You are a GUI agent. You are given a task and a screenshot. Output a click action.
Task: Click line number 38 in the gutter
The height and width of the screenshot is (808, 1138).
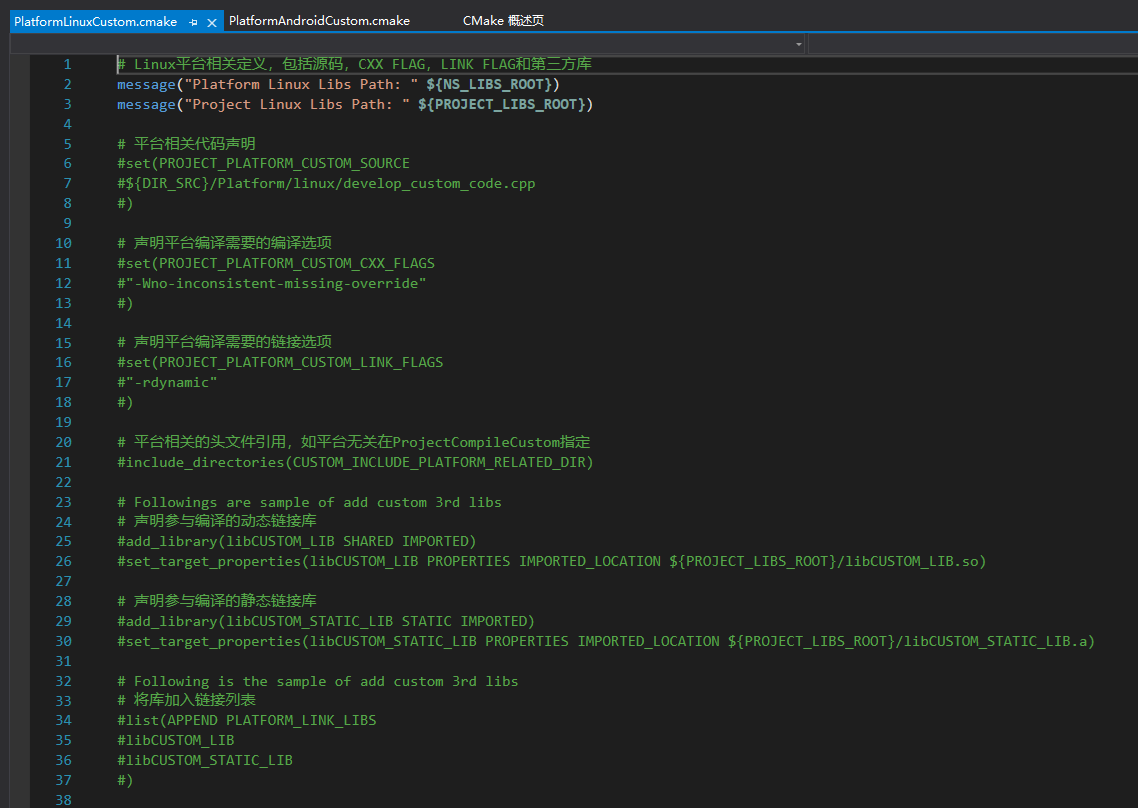(63, 800)
